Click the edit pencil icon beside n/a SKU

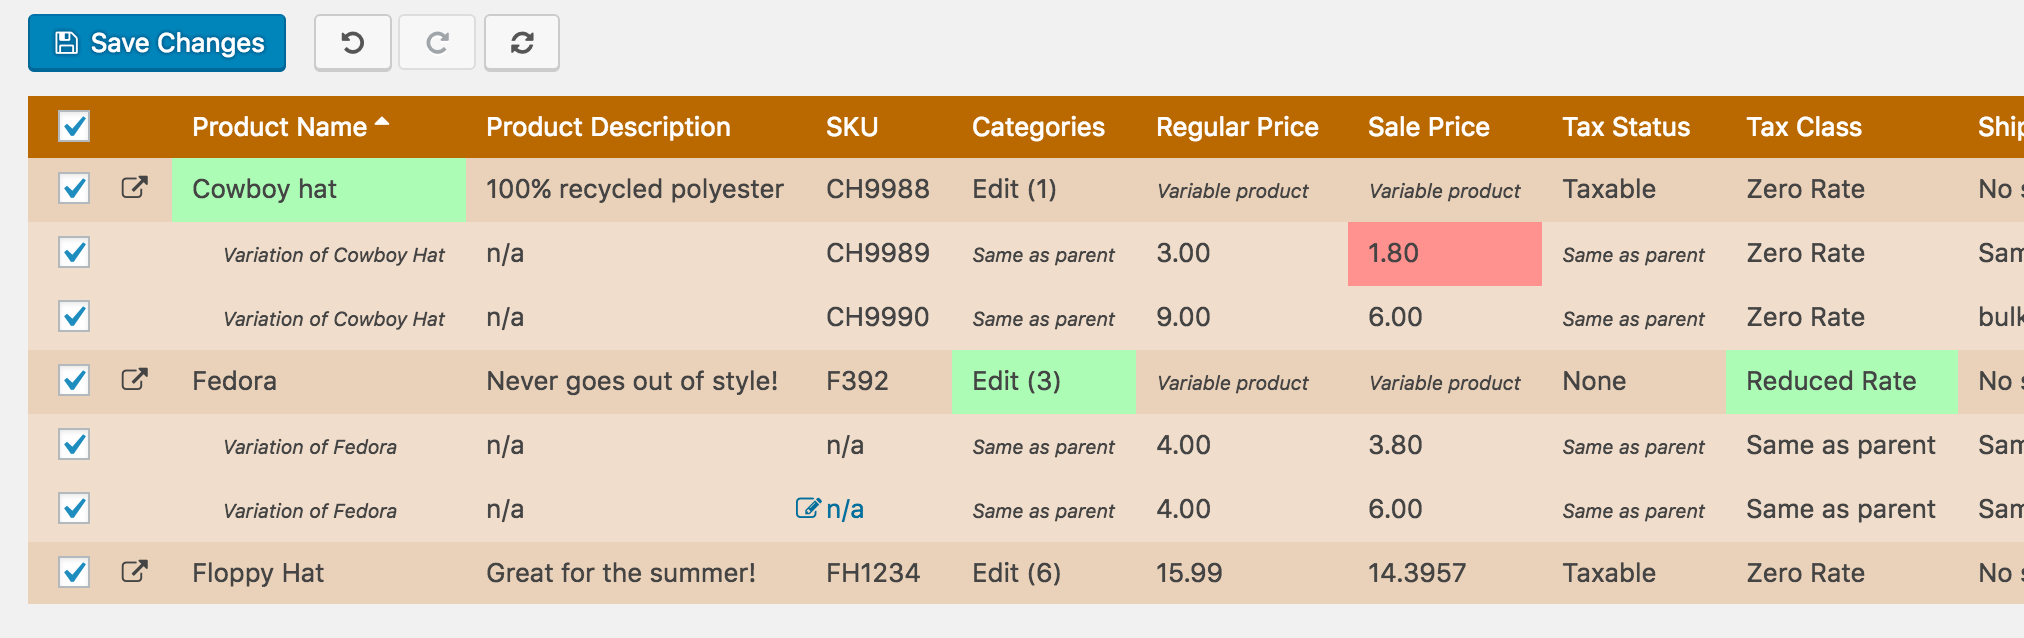[x=807, y=508]
